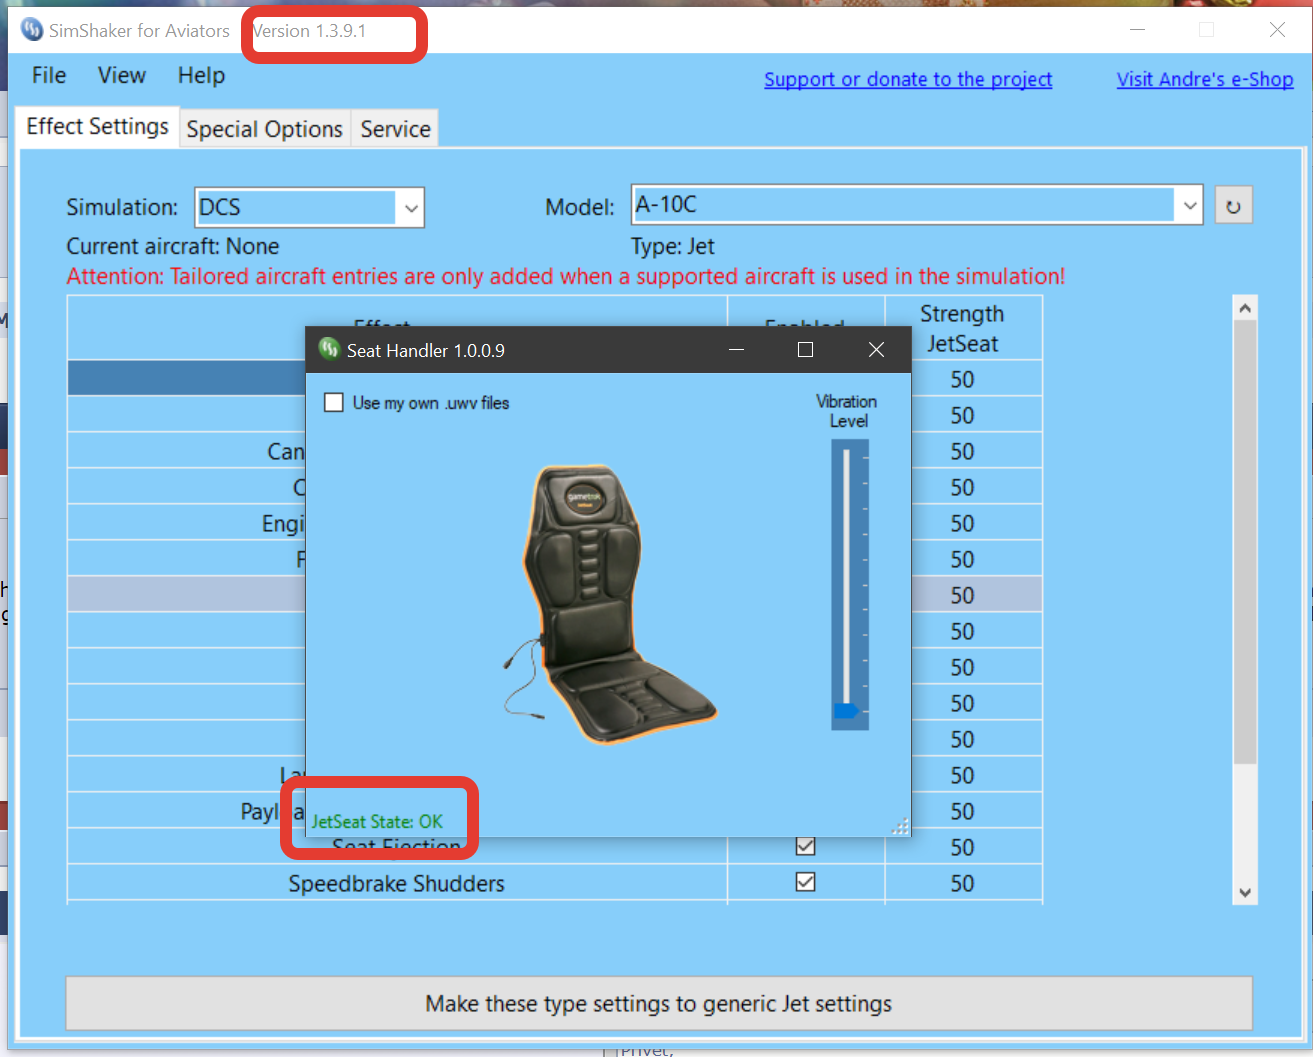Viewport: 1313px width, 1057px height.
Task: Open the File menu
Action: tap(49, 76)
